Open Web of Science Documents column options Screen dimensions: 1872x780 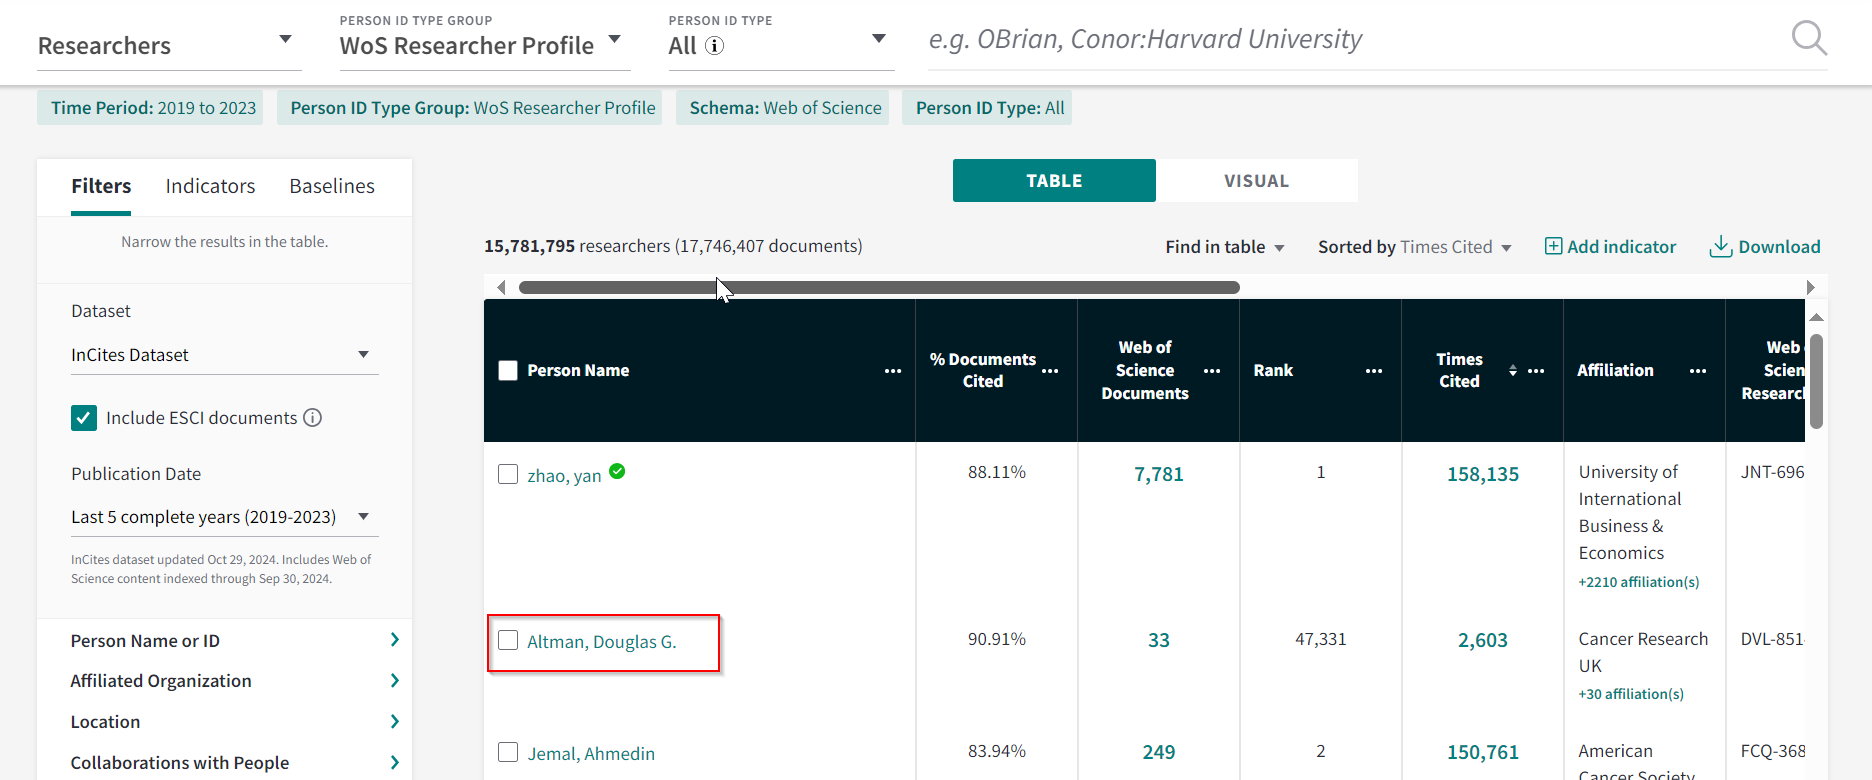(1212, 371)
